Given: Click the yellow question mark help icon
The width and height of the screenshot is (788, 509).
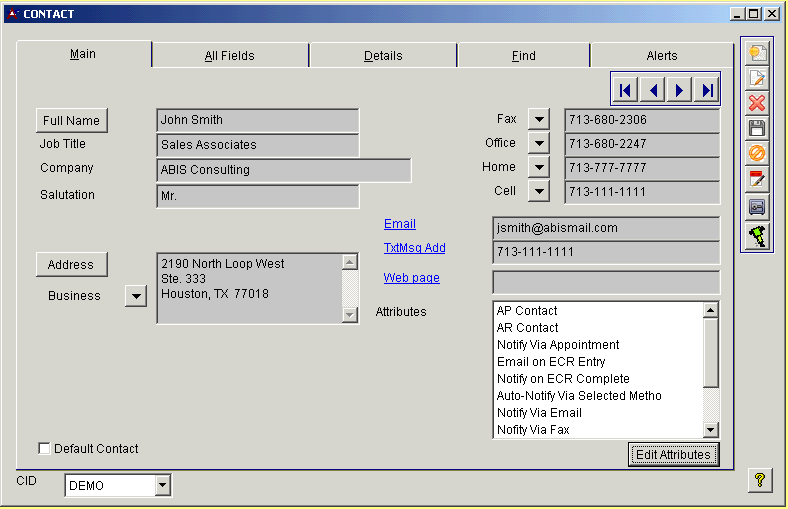Looking at the screenshot, I should 760,481.
